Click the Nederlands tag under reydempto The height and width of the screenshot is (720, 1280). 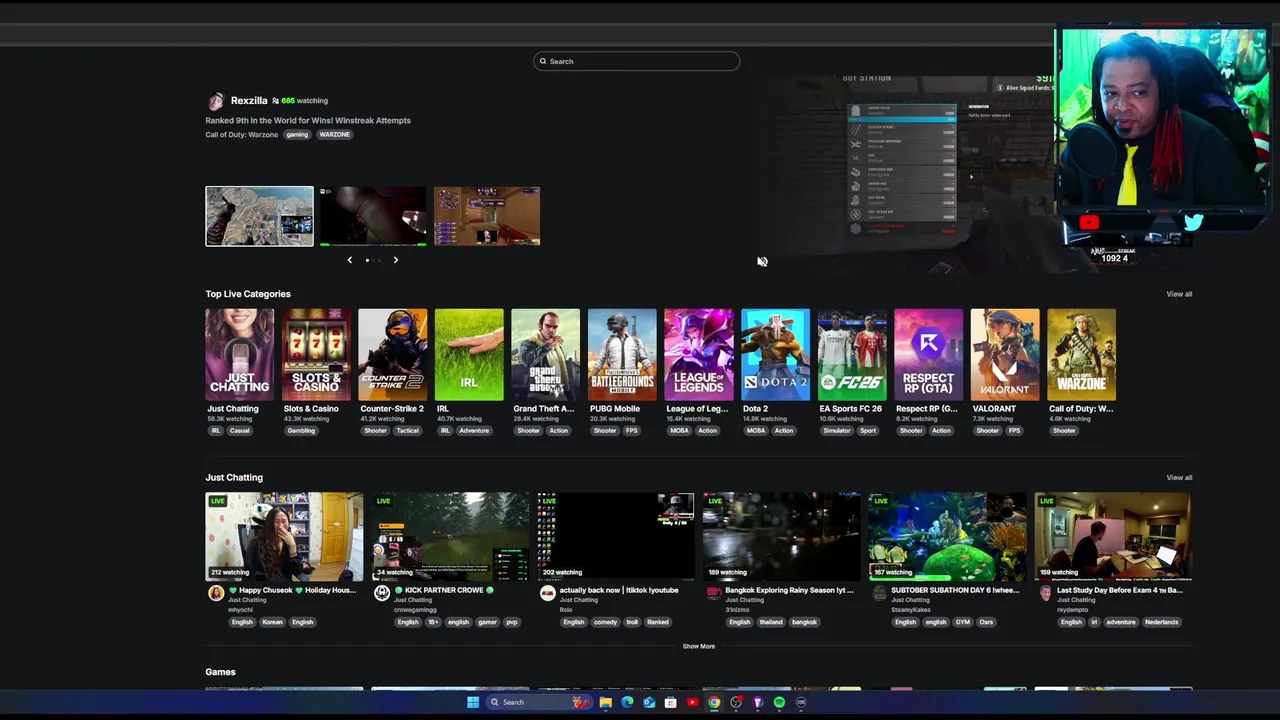point(1162,622)
